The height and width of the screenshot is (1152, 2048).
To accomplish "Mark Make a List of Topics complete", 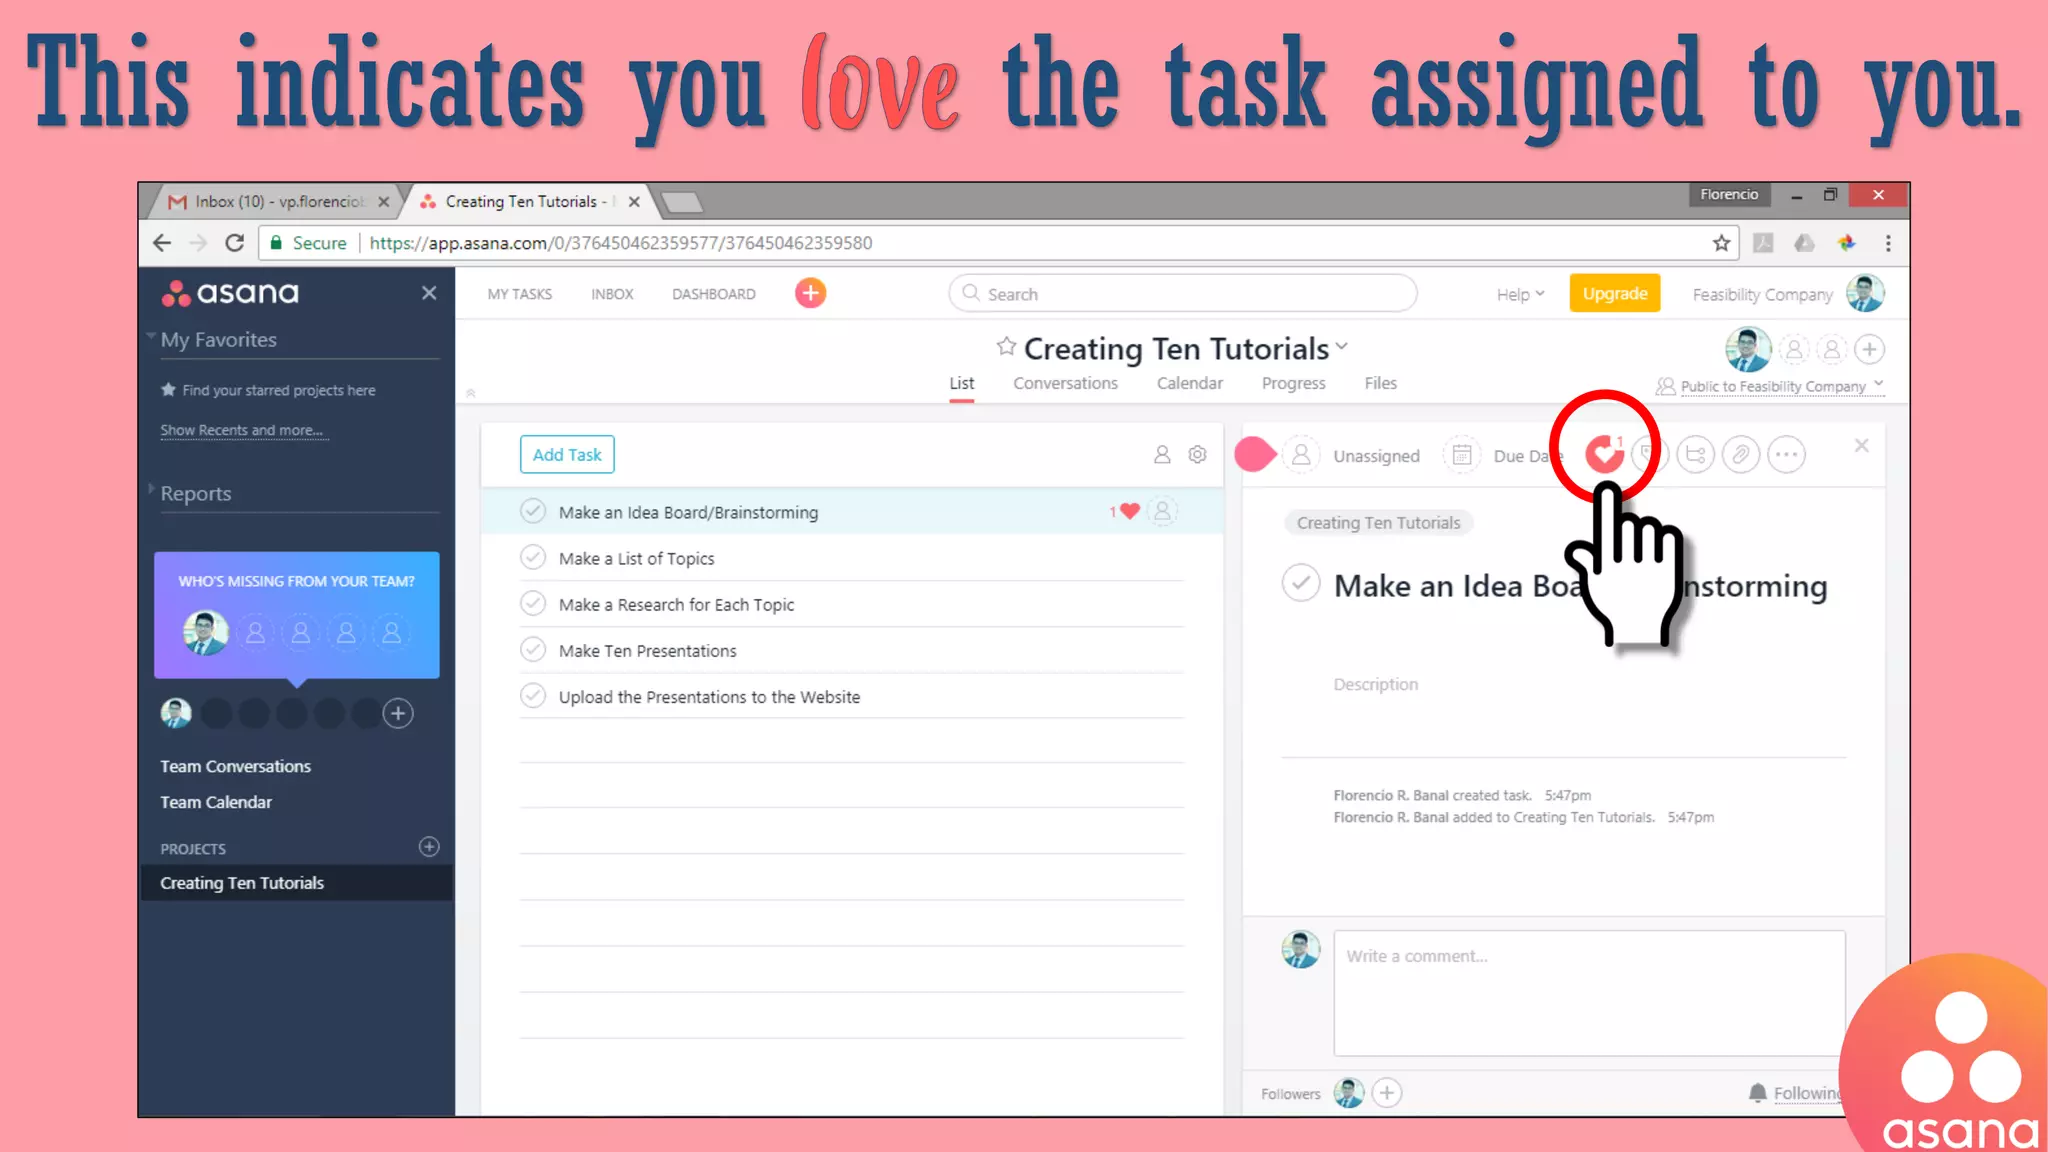I will (533, 557).
